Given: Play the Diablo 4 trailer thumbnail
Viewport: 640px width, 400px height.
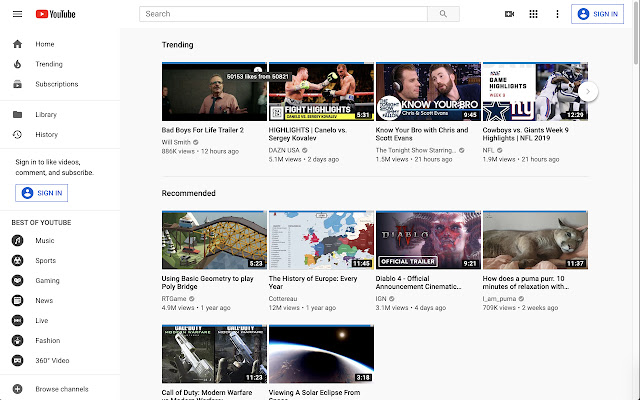Looking at the screenshot, I should coord(427,241).
